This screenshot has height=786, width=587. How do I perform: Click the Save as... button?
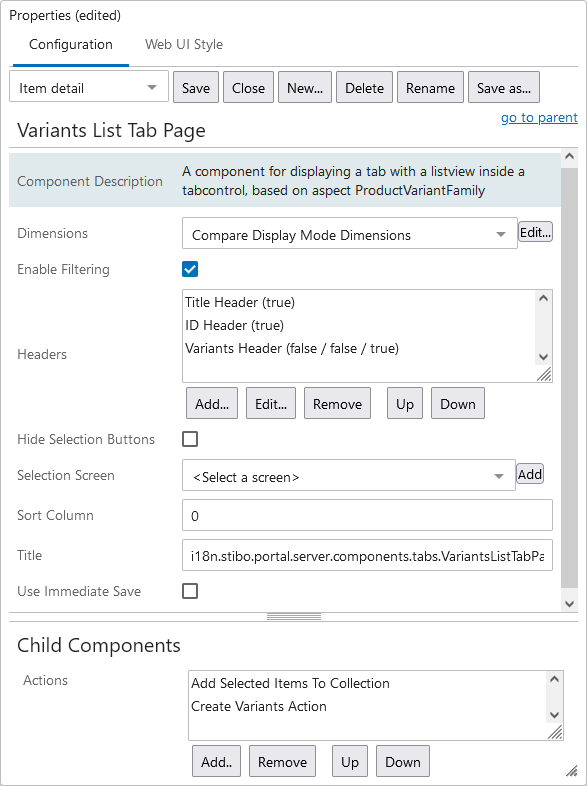point(504,88)
